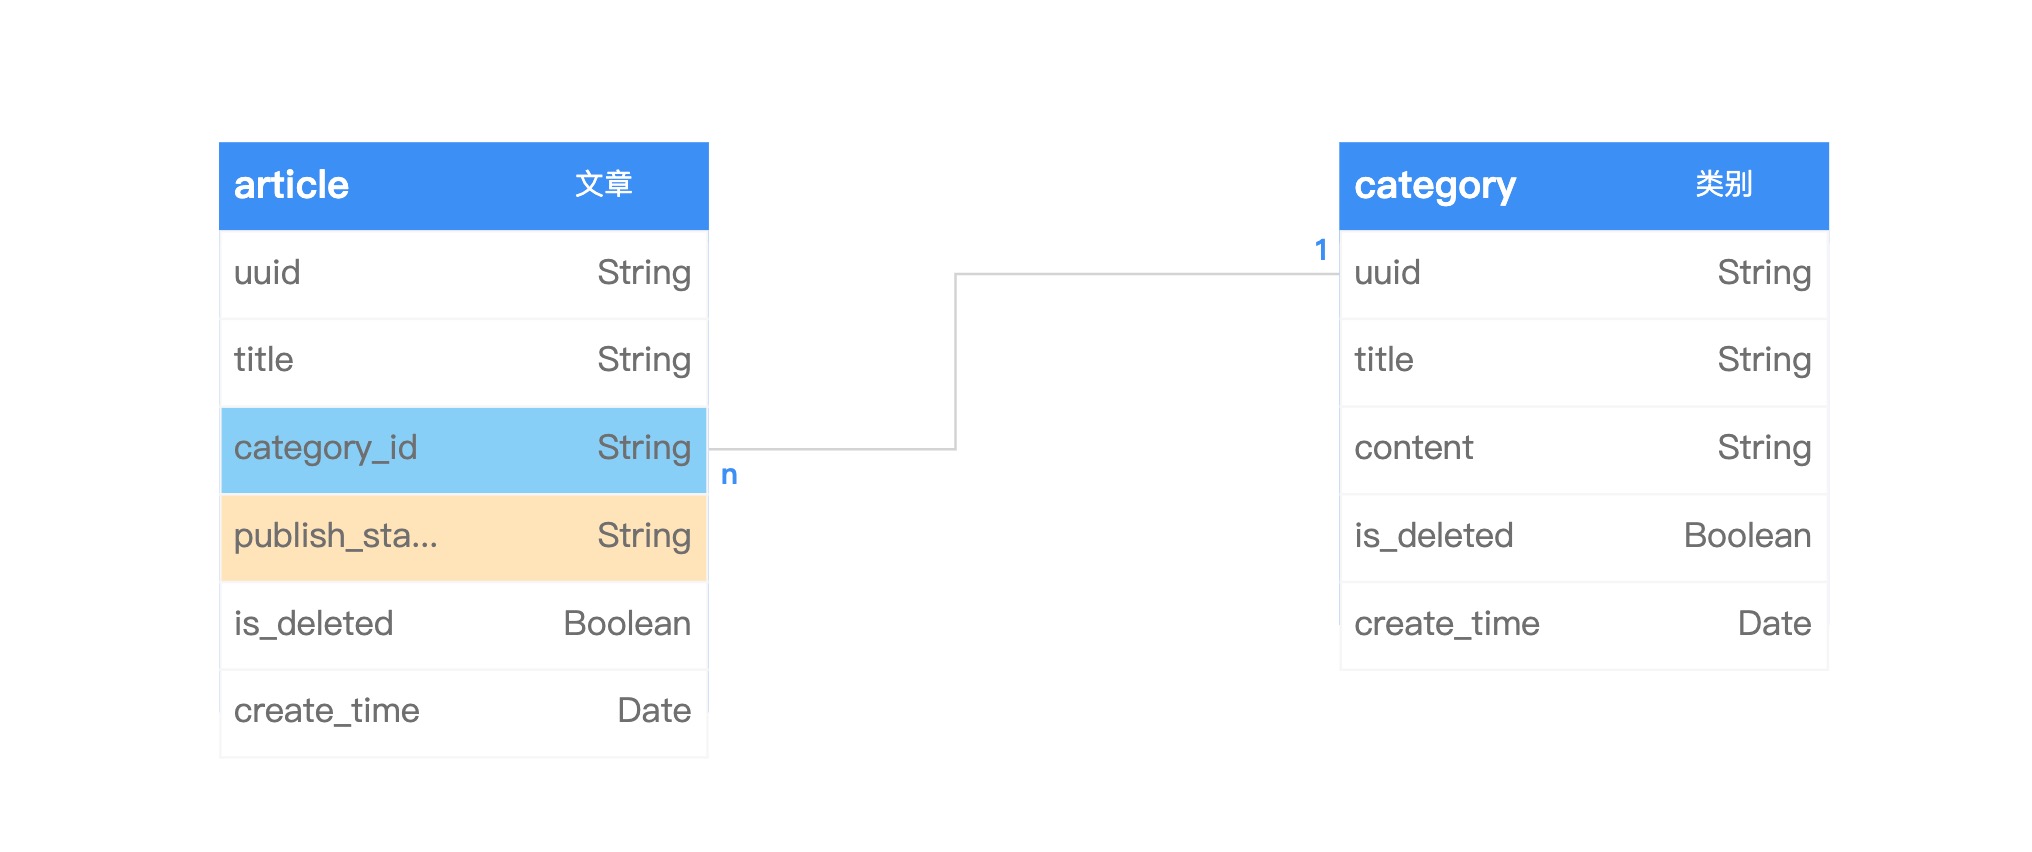Click the 类别 label in category header
The image size is (2032, 852).
(x=1724, y=185)
